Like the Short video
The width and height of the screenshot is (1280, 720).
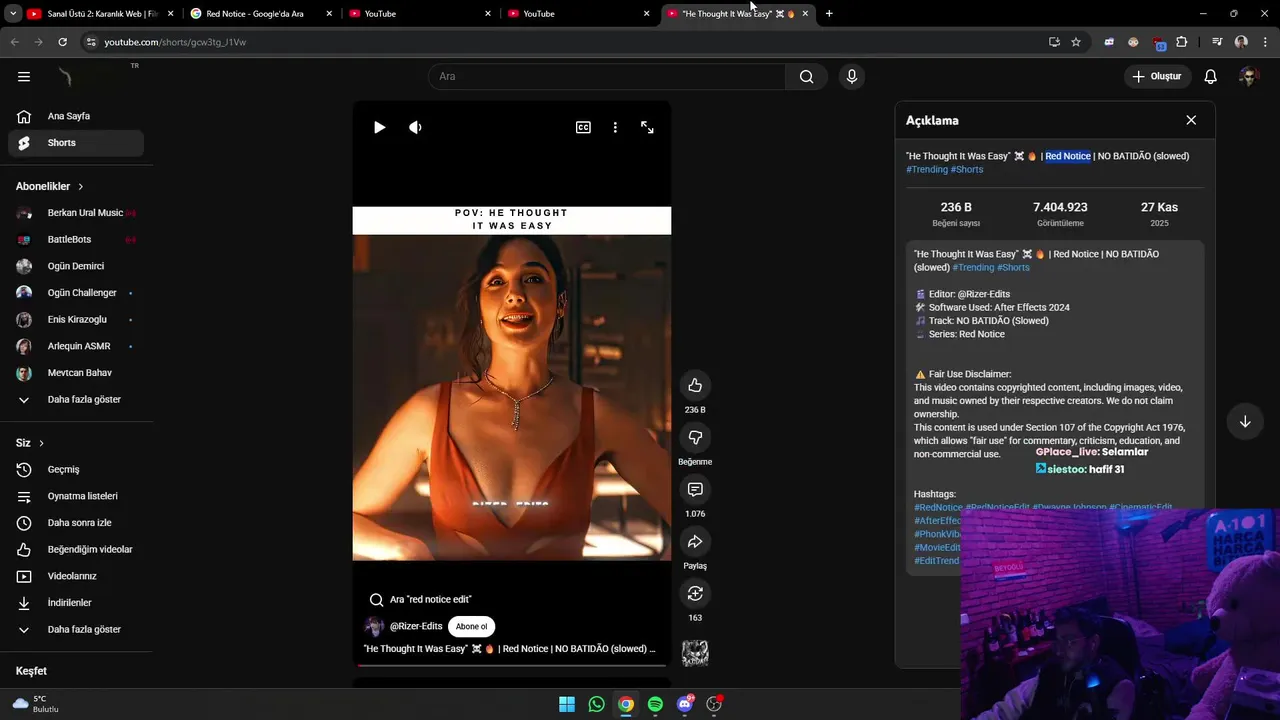coord(695,385)
